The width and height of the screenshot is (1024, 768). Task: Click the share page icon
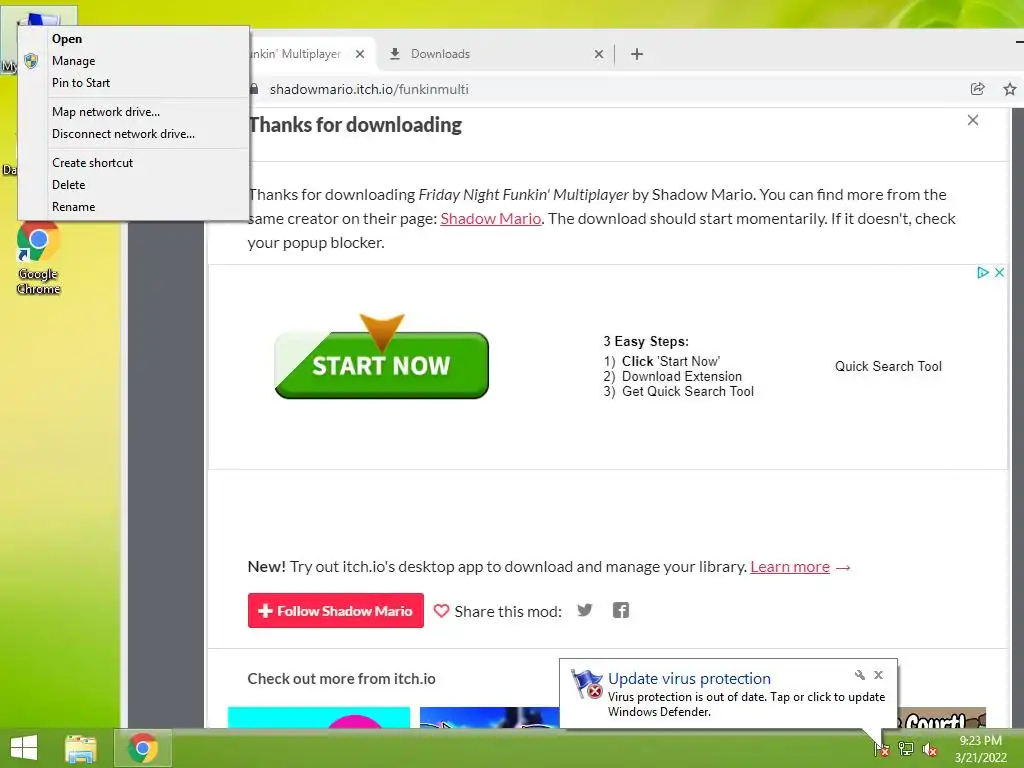pyautogui.click(x=978, y=89)
